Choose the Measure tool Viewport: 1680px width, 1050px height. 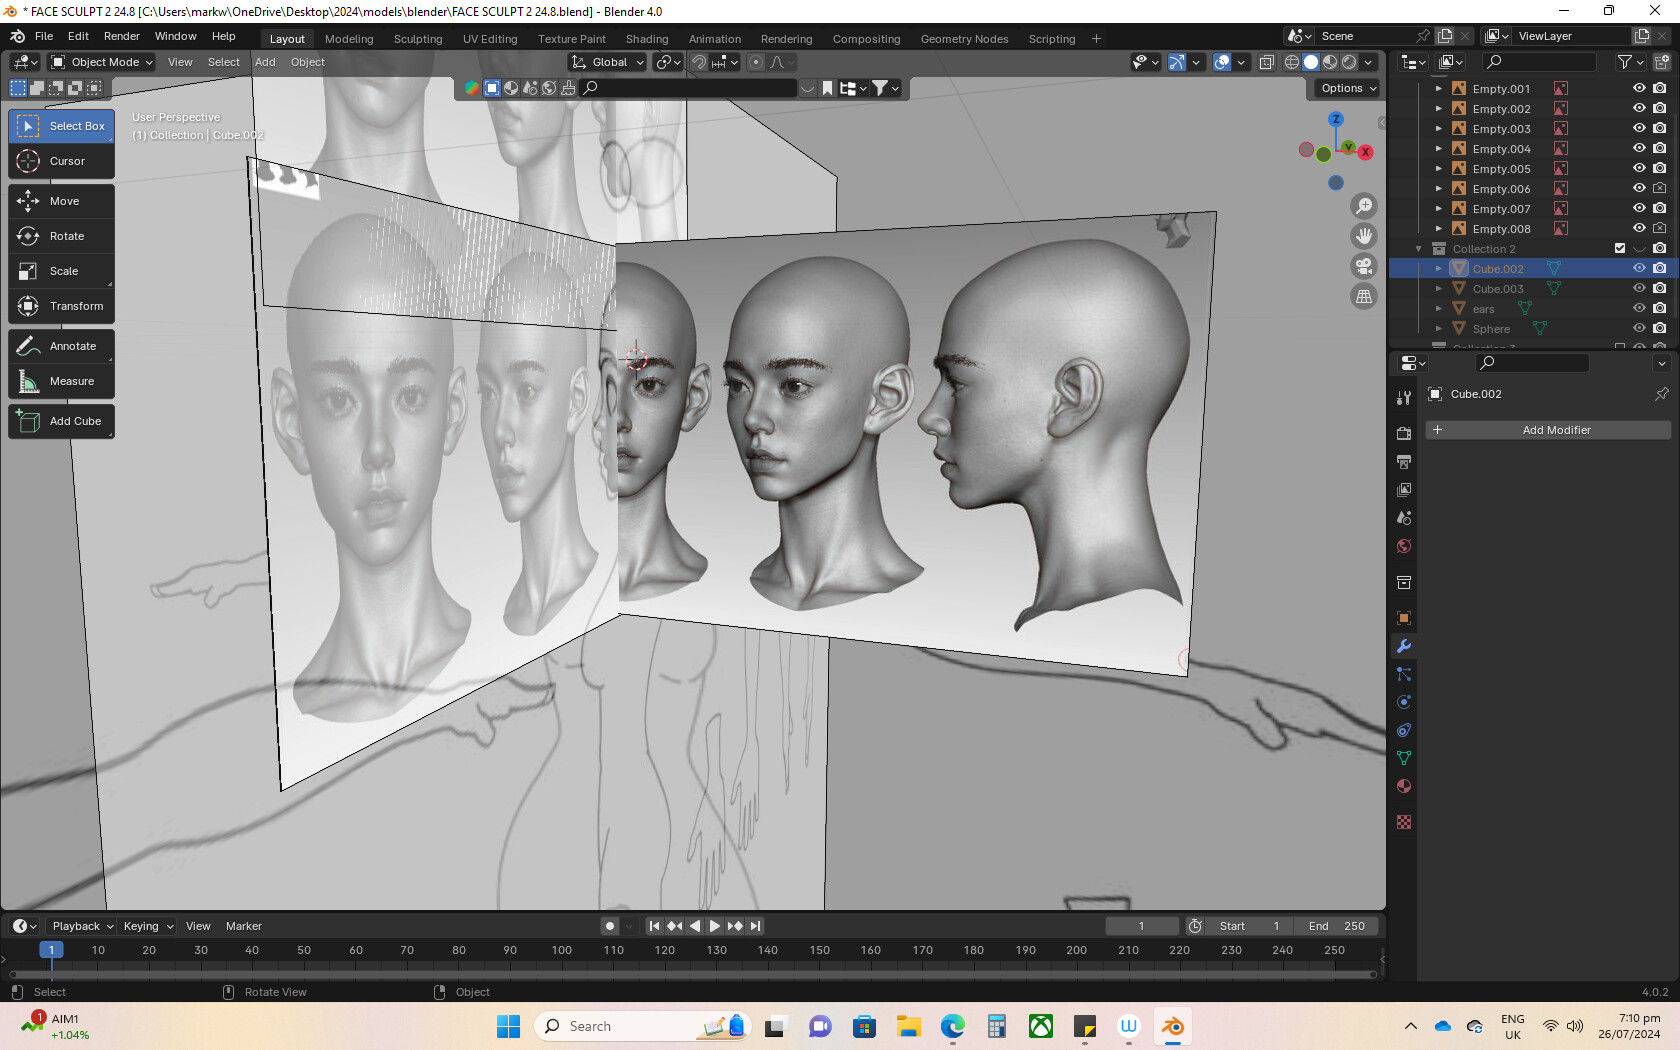(x=62, y=381)
